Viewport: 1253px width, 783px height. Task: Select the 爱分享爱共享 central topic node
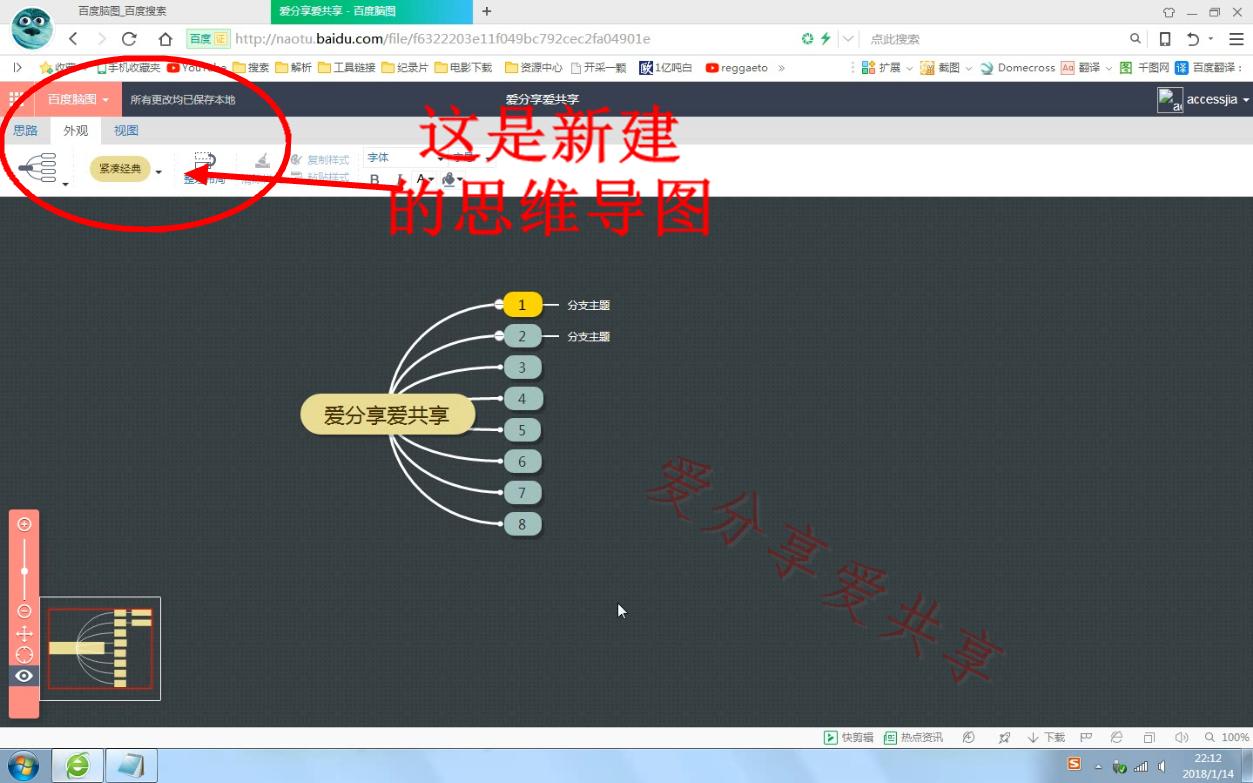coord(387,413)
